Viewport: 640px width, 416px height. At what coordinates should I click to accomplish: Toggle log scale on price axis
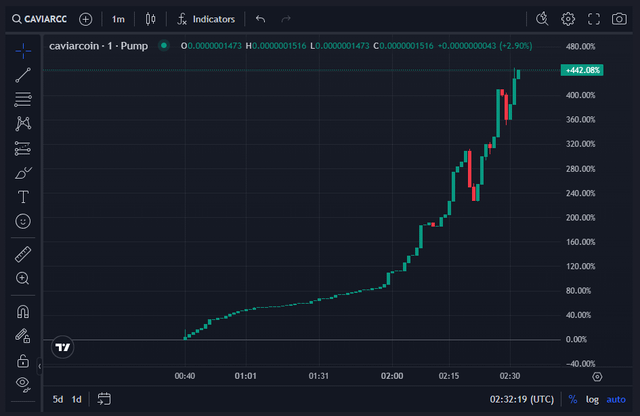(594, 399)
